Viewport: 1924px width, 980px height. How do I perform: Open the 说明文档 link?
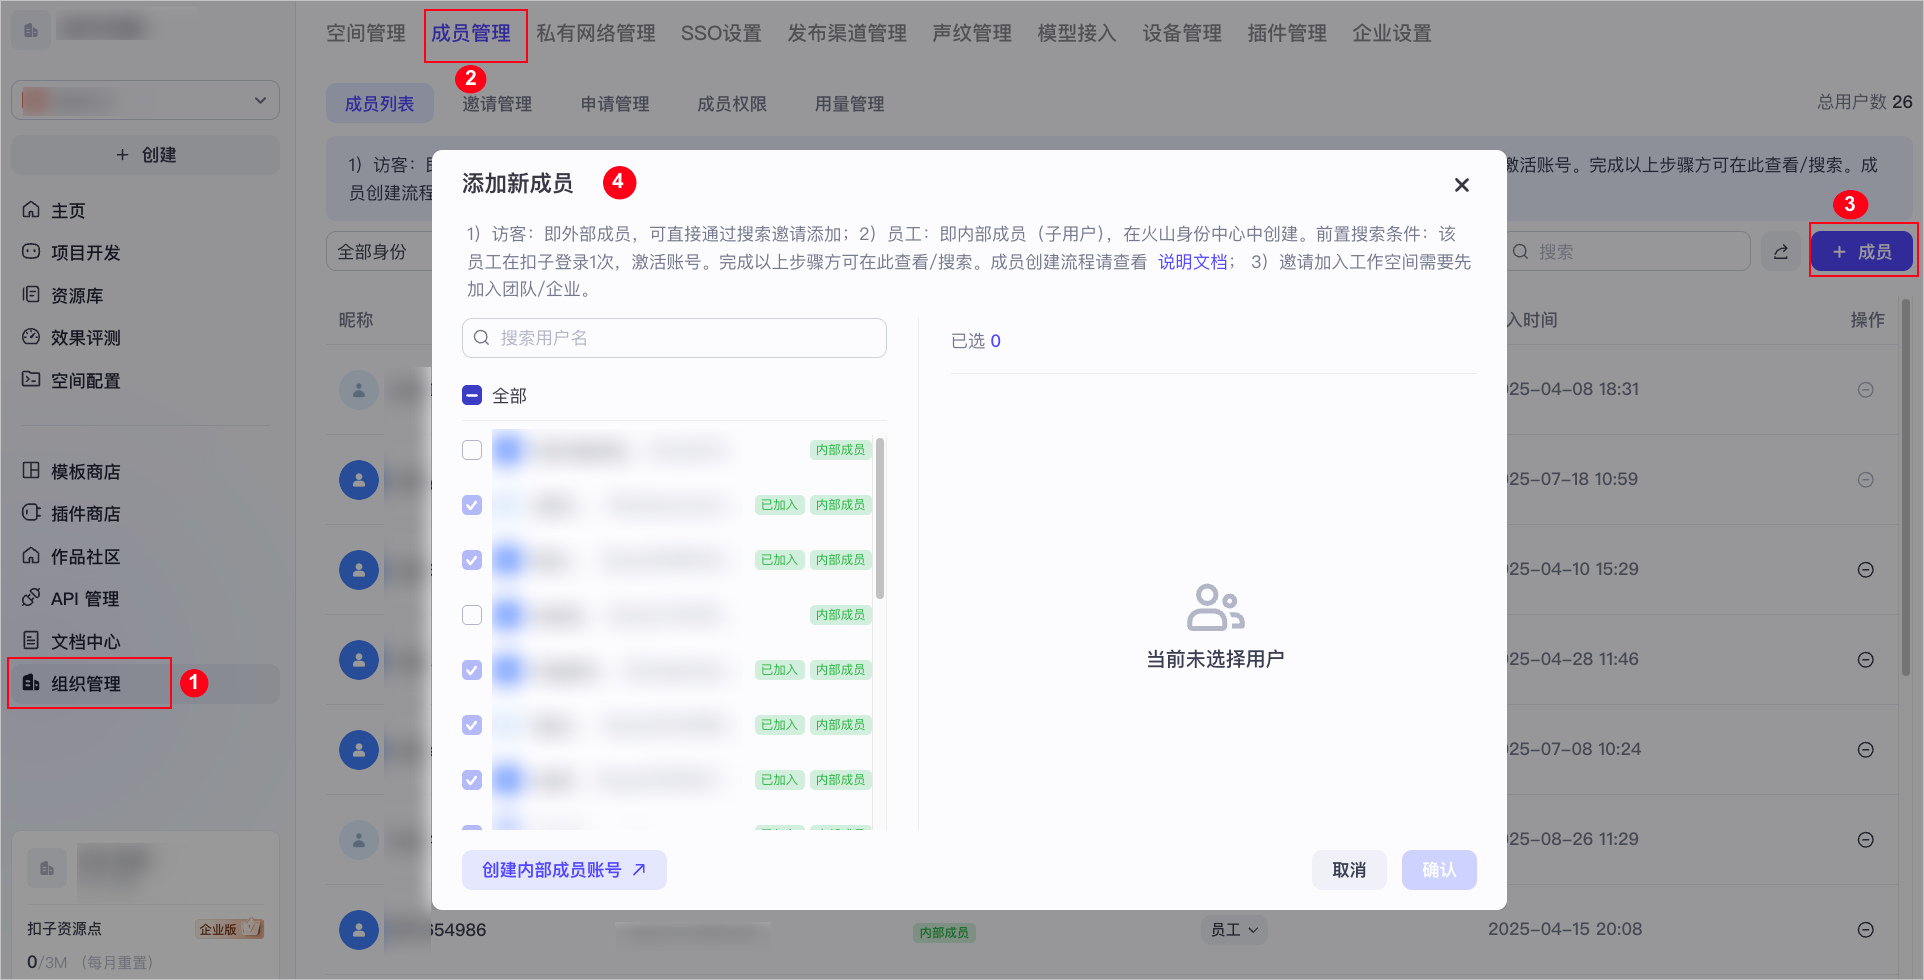[1192, 262]
